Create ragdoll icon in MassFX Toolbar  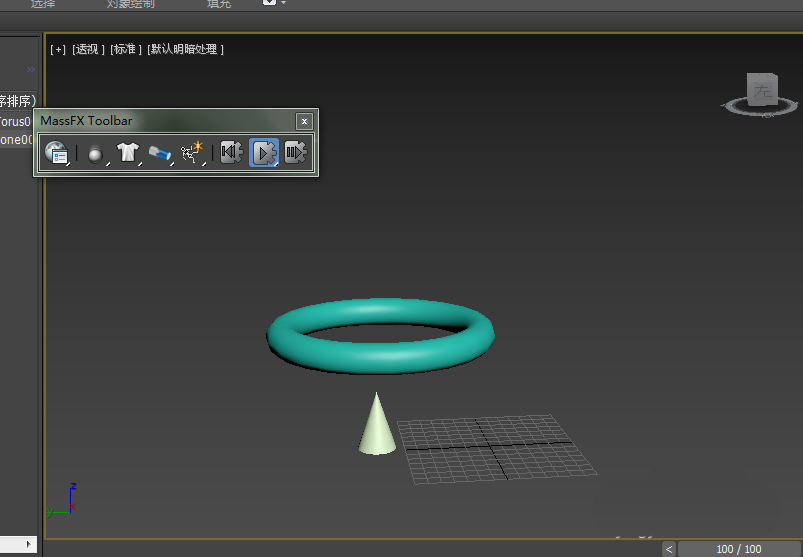coord(193,153)
